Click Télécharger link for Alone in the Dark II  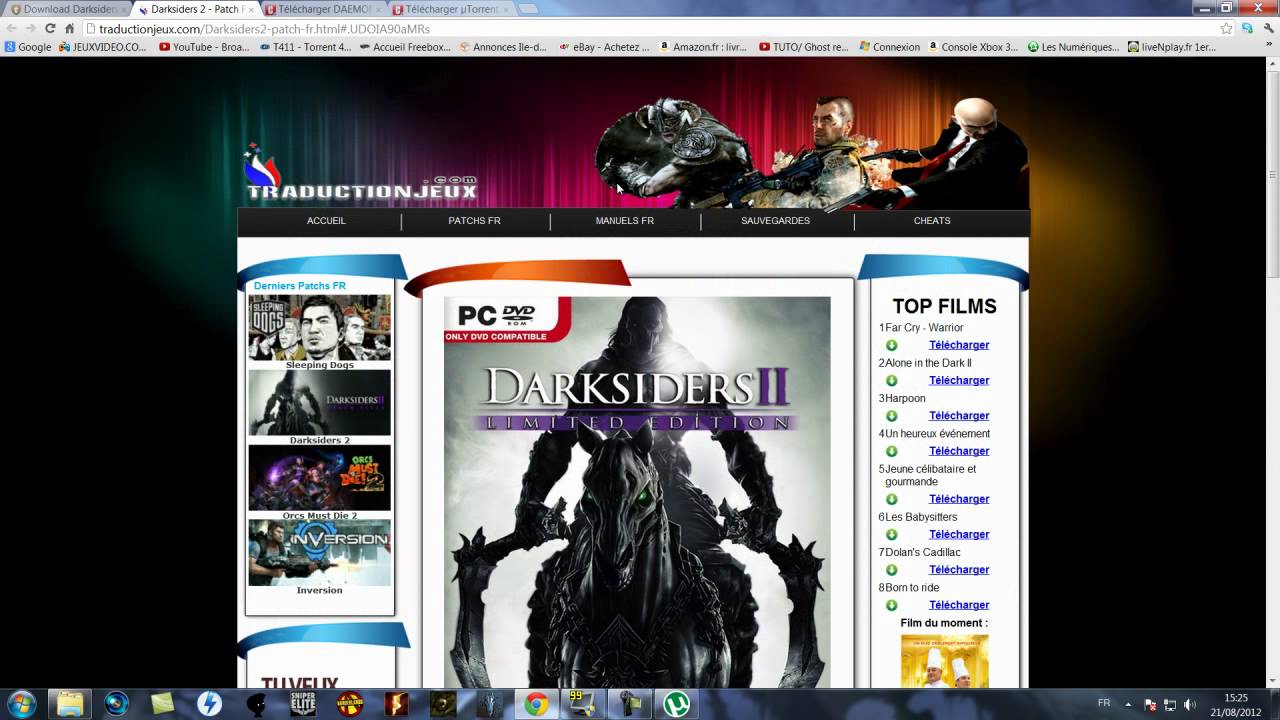click(x=959, y=380)
